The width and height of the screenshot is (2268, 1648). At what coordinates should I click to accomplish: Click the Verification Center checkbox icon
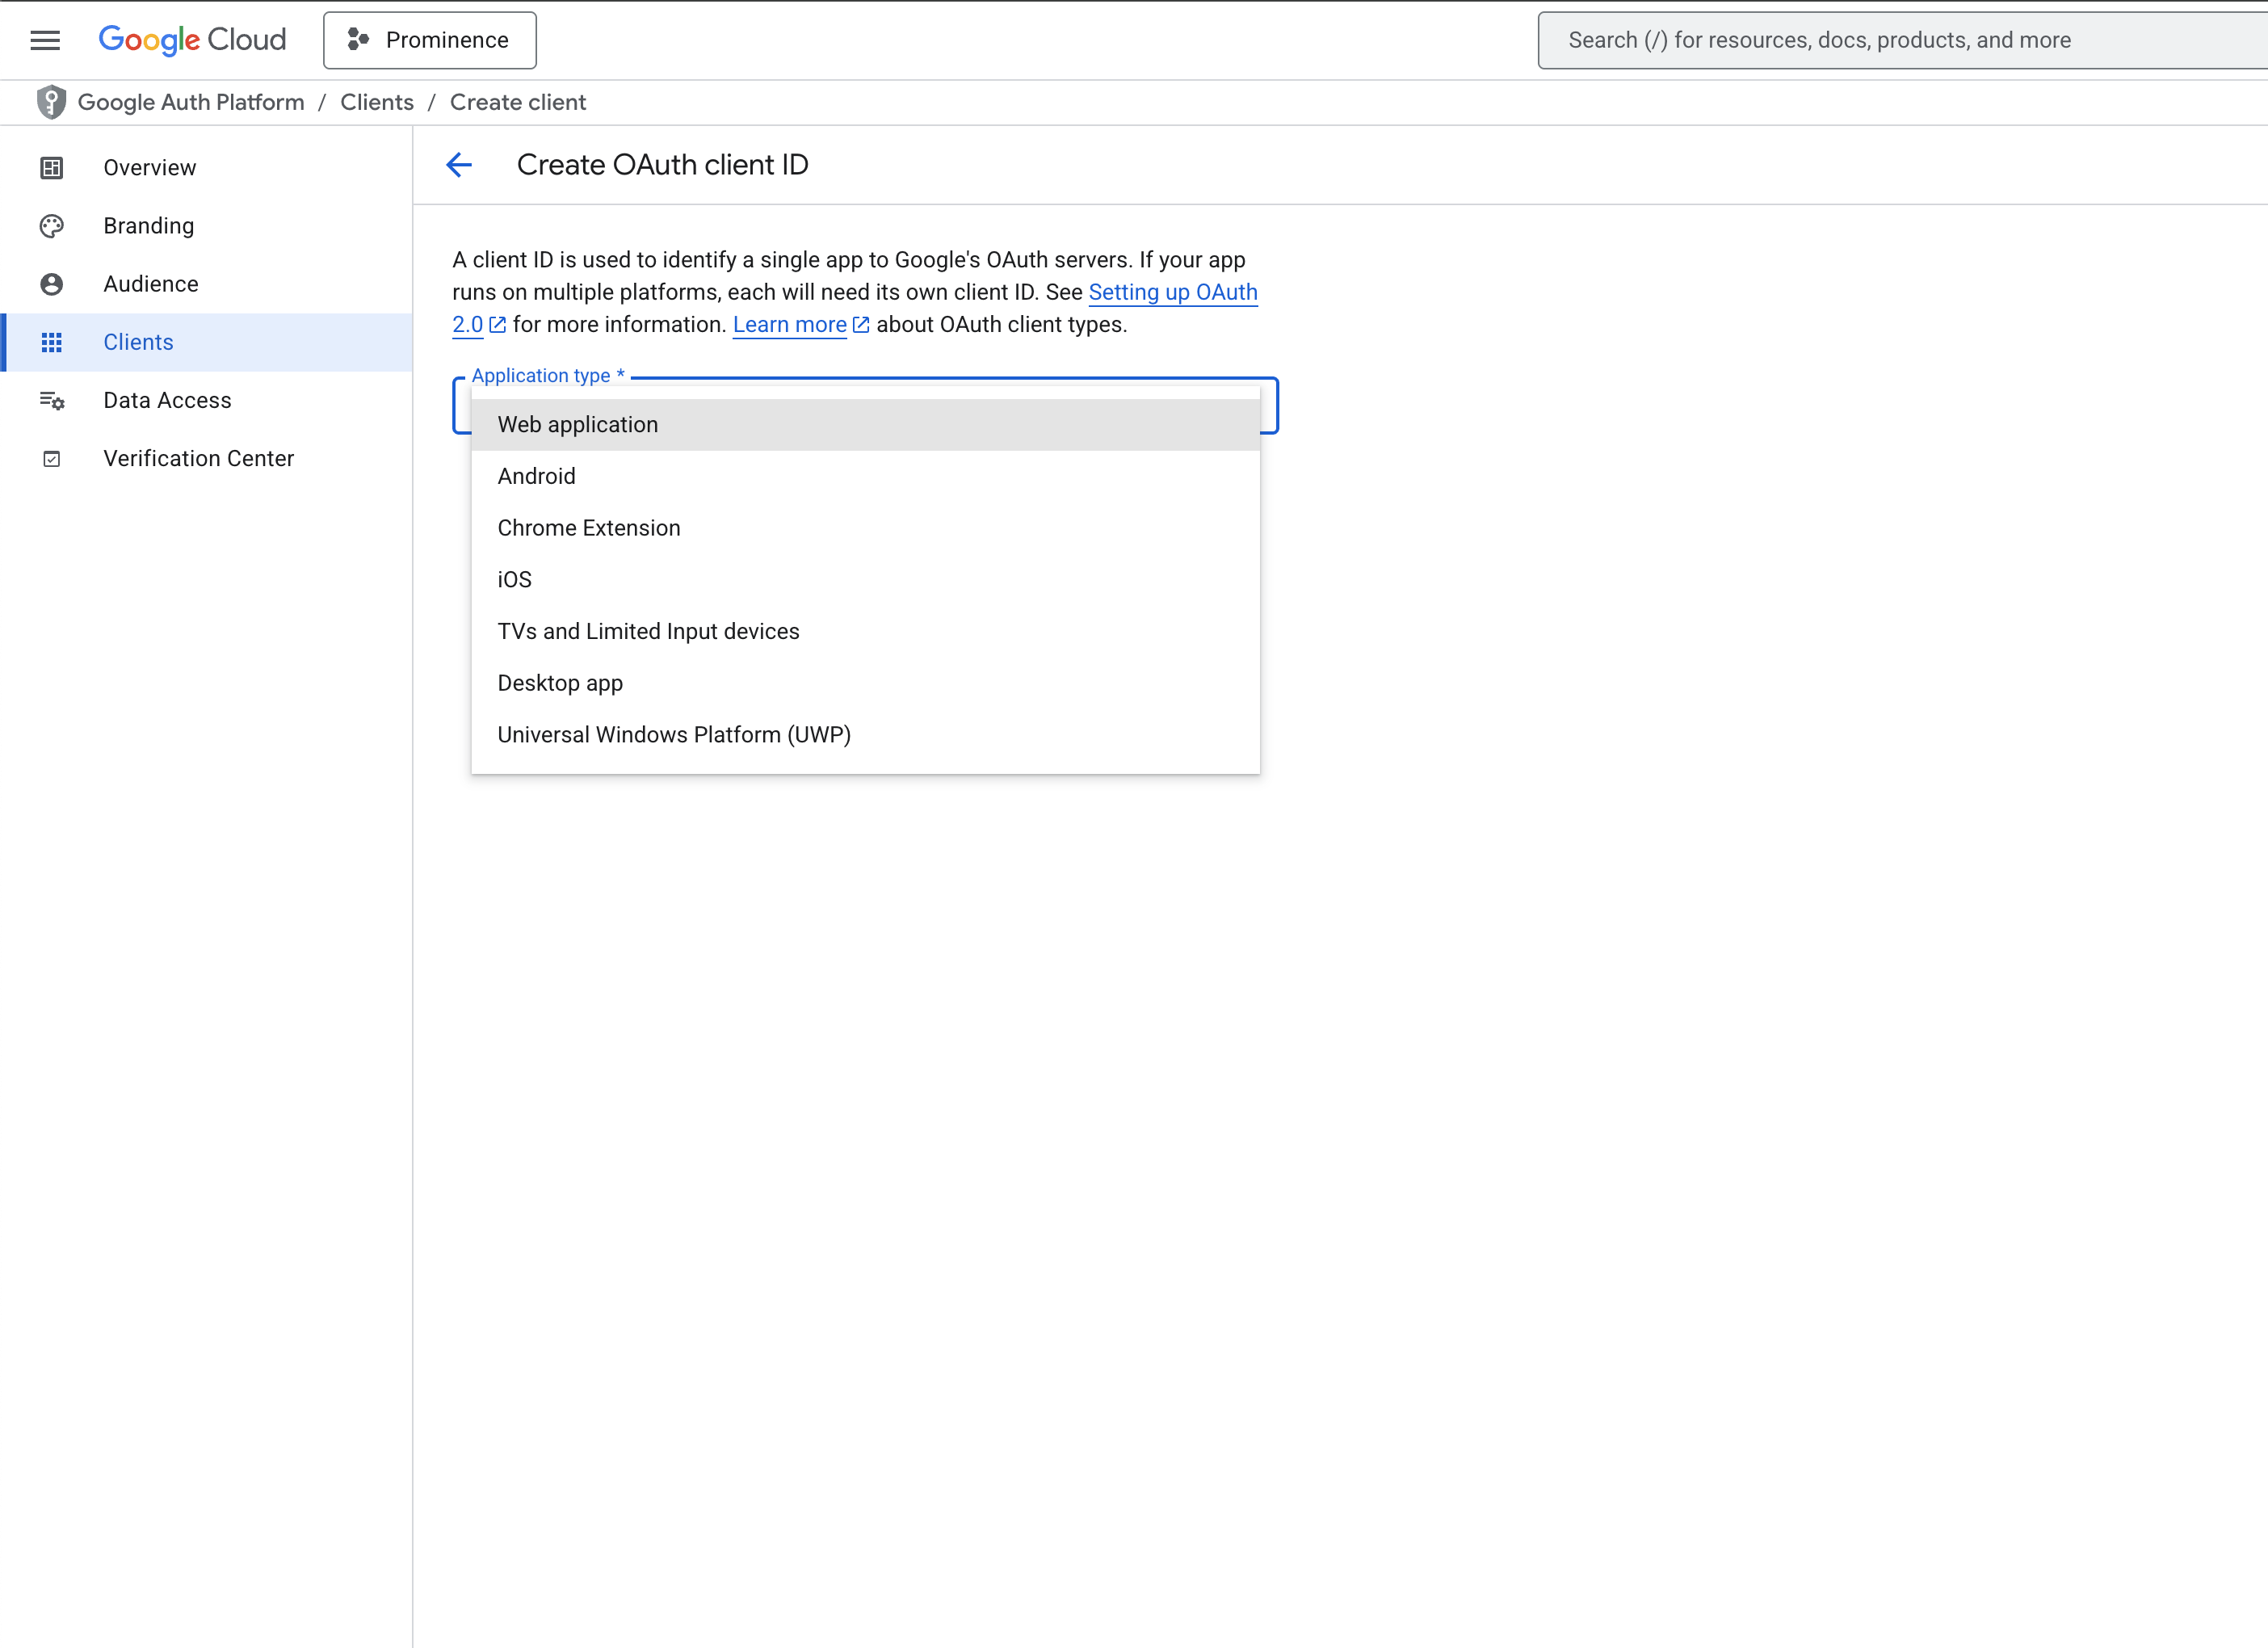(x=52, y=458)
